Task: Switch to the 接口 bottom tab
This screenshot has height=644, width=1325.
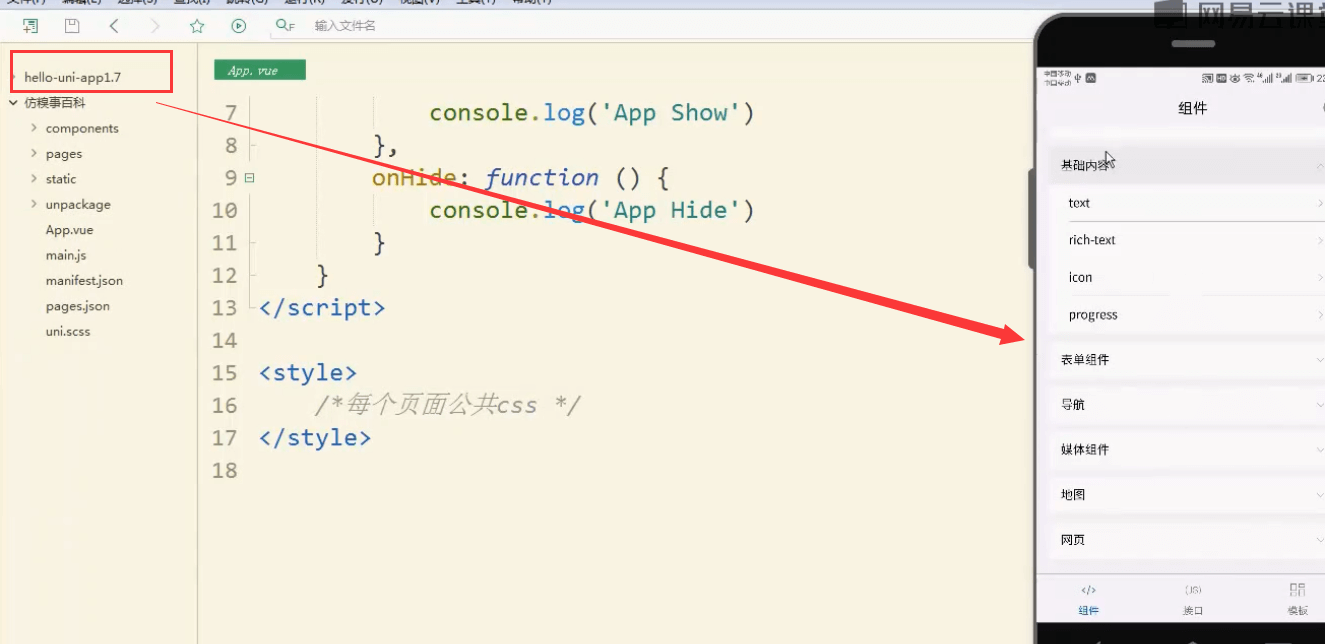Action: coord(1193,600)
